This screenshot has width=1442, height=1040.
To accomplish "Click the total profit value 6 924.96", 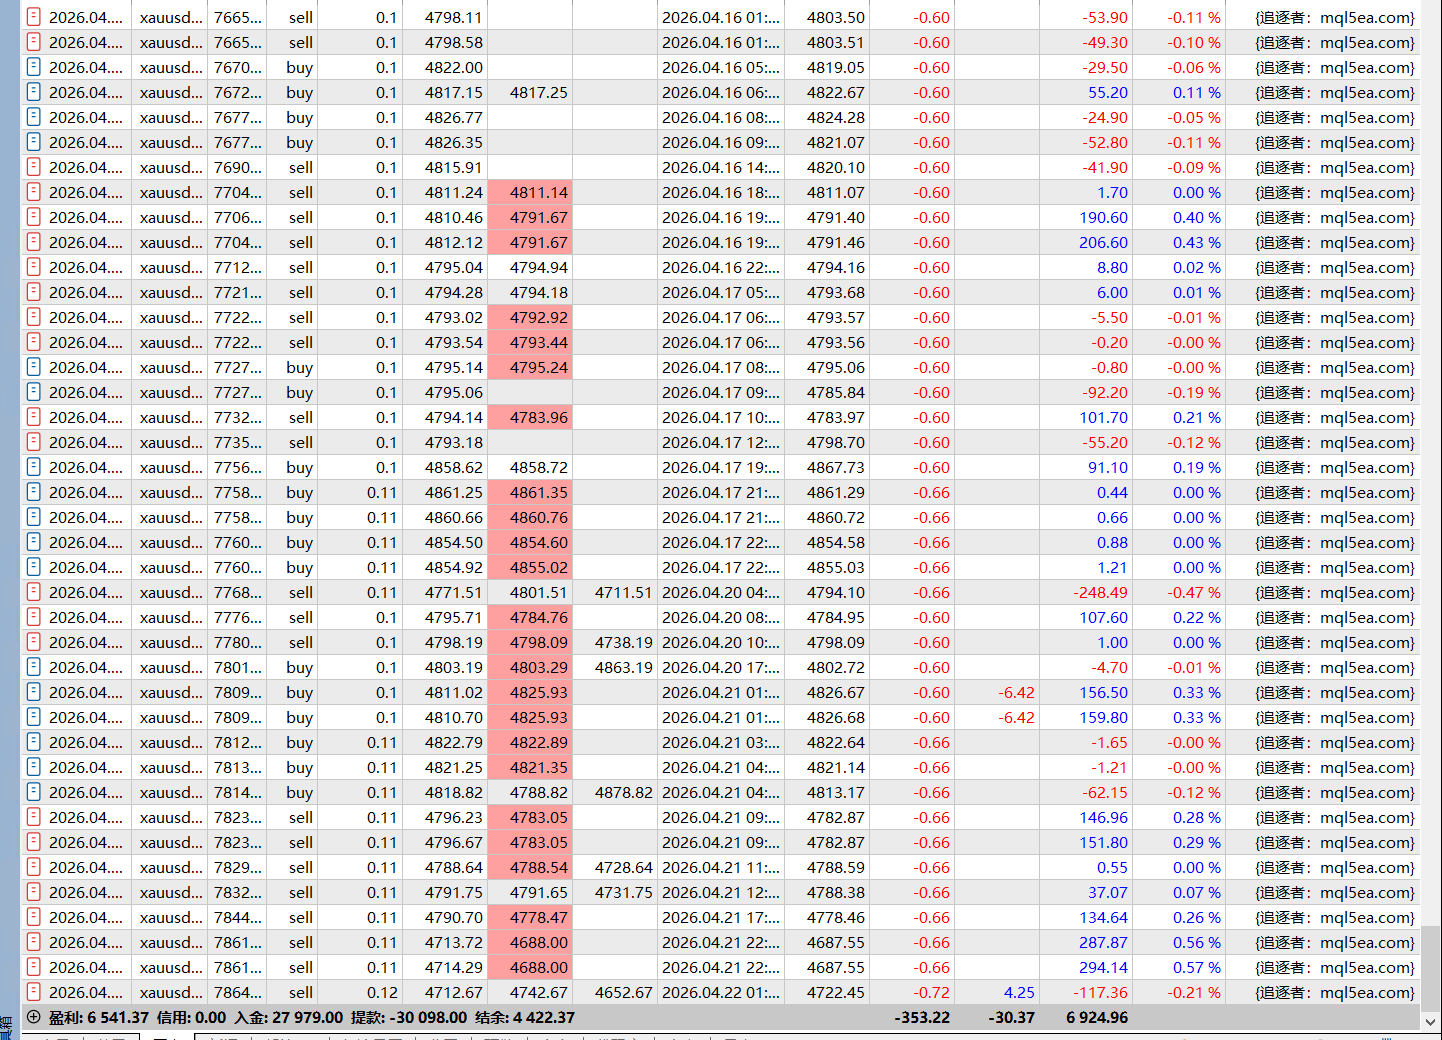I will click(1096, 1017).
